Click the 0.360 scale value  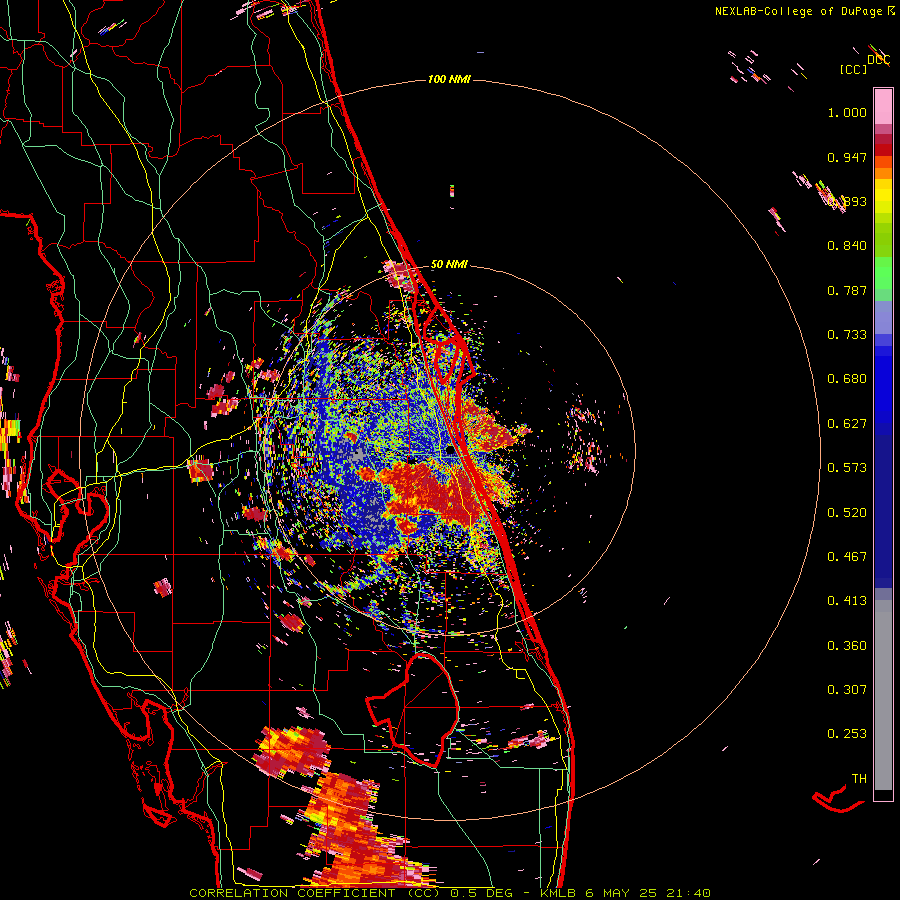[847, 646]
